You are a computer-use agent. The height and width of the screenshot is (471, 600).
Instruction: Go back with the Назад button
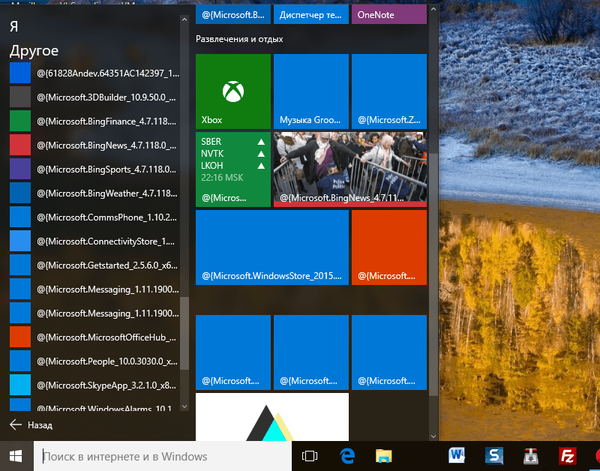pos(31,425)
